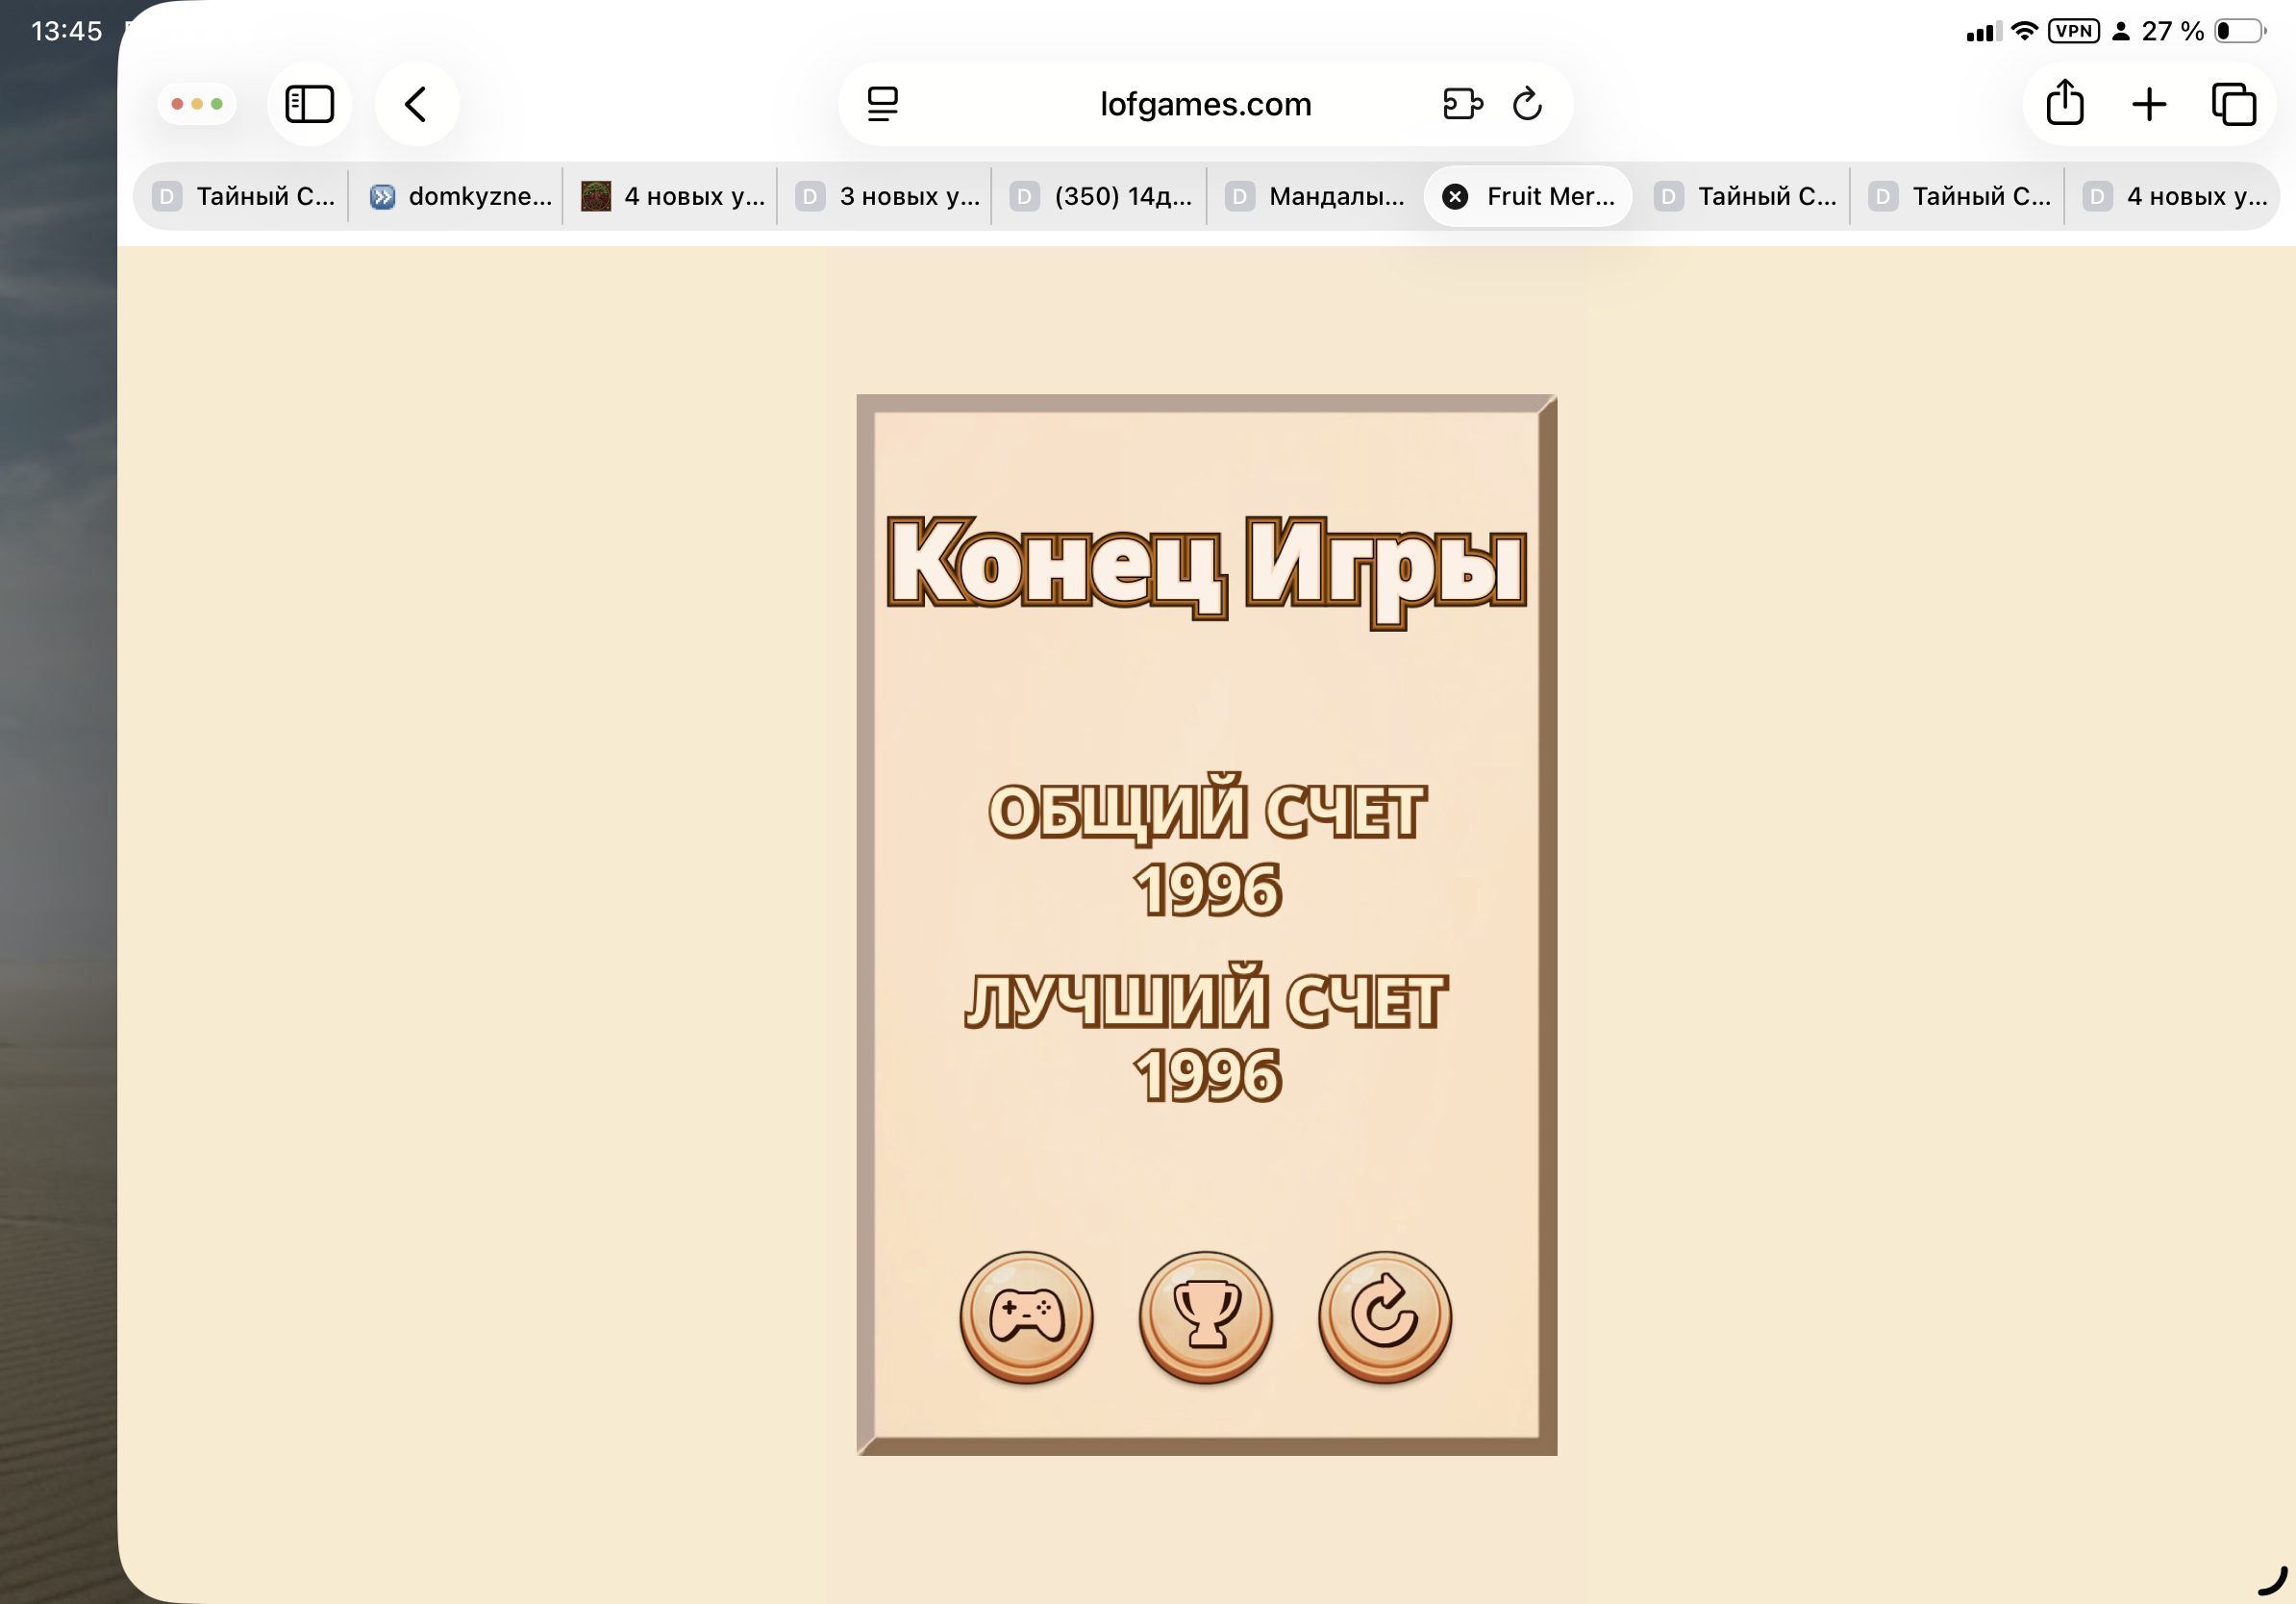Click the lofgames.com address field
The height and width of the screenshot is (1604, 2296).
(x=1205, y=104)
